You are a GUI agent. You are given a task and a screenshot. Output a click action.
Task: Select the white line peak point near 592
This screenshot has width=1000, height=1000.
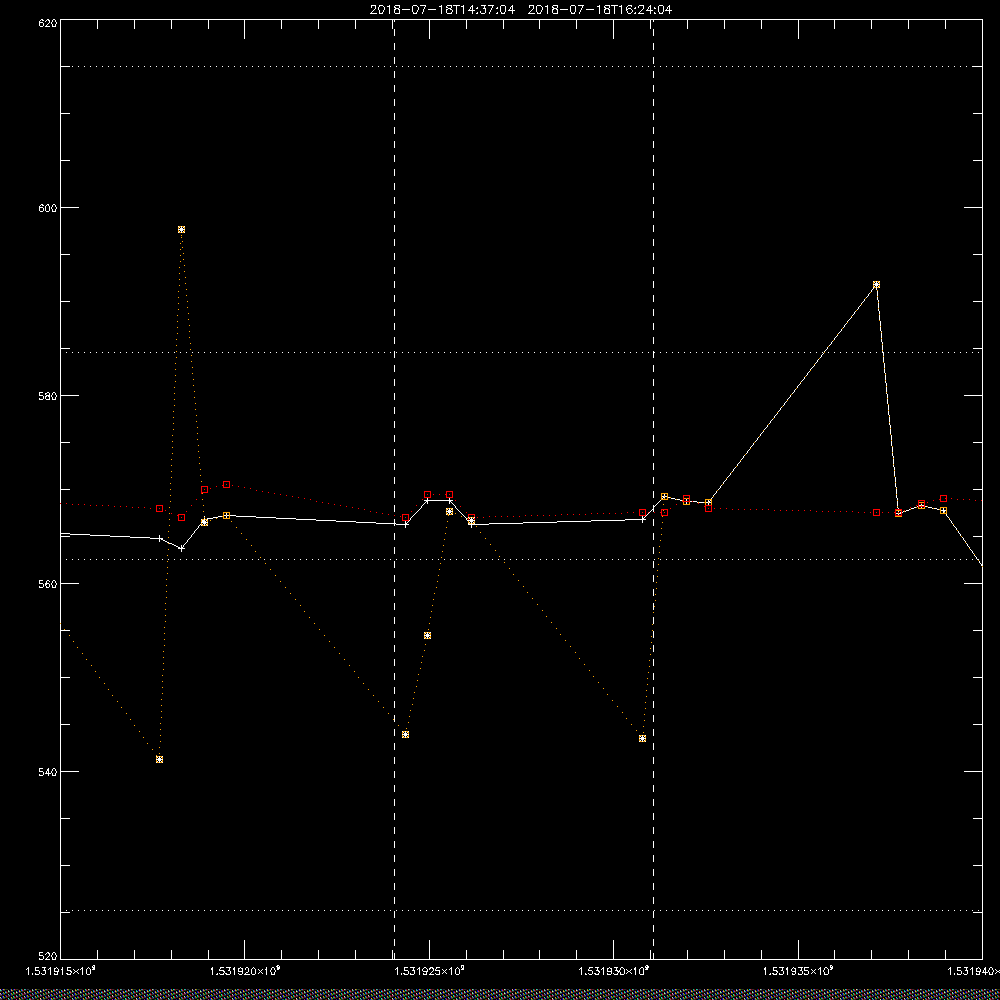tap(876, 284)
